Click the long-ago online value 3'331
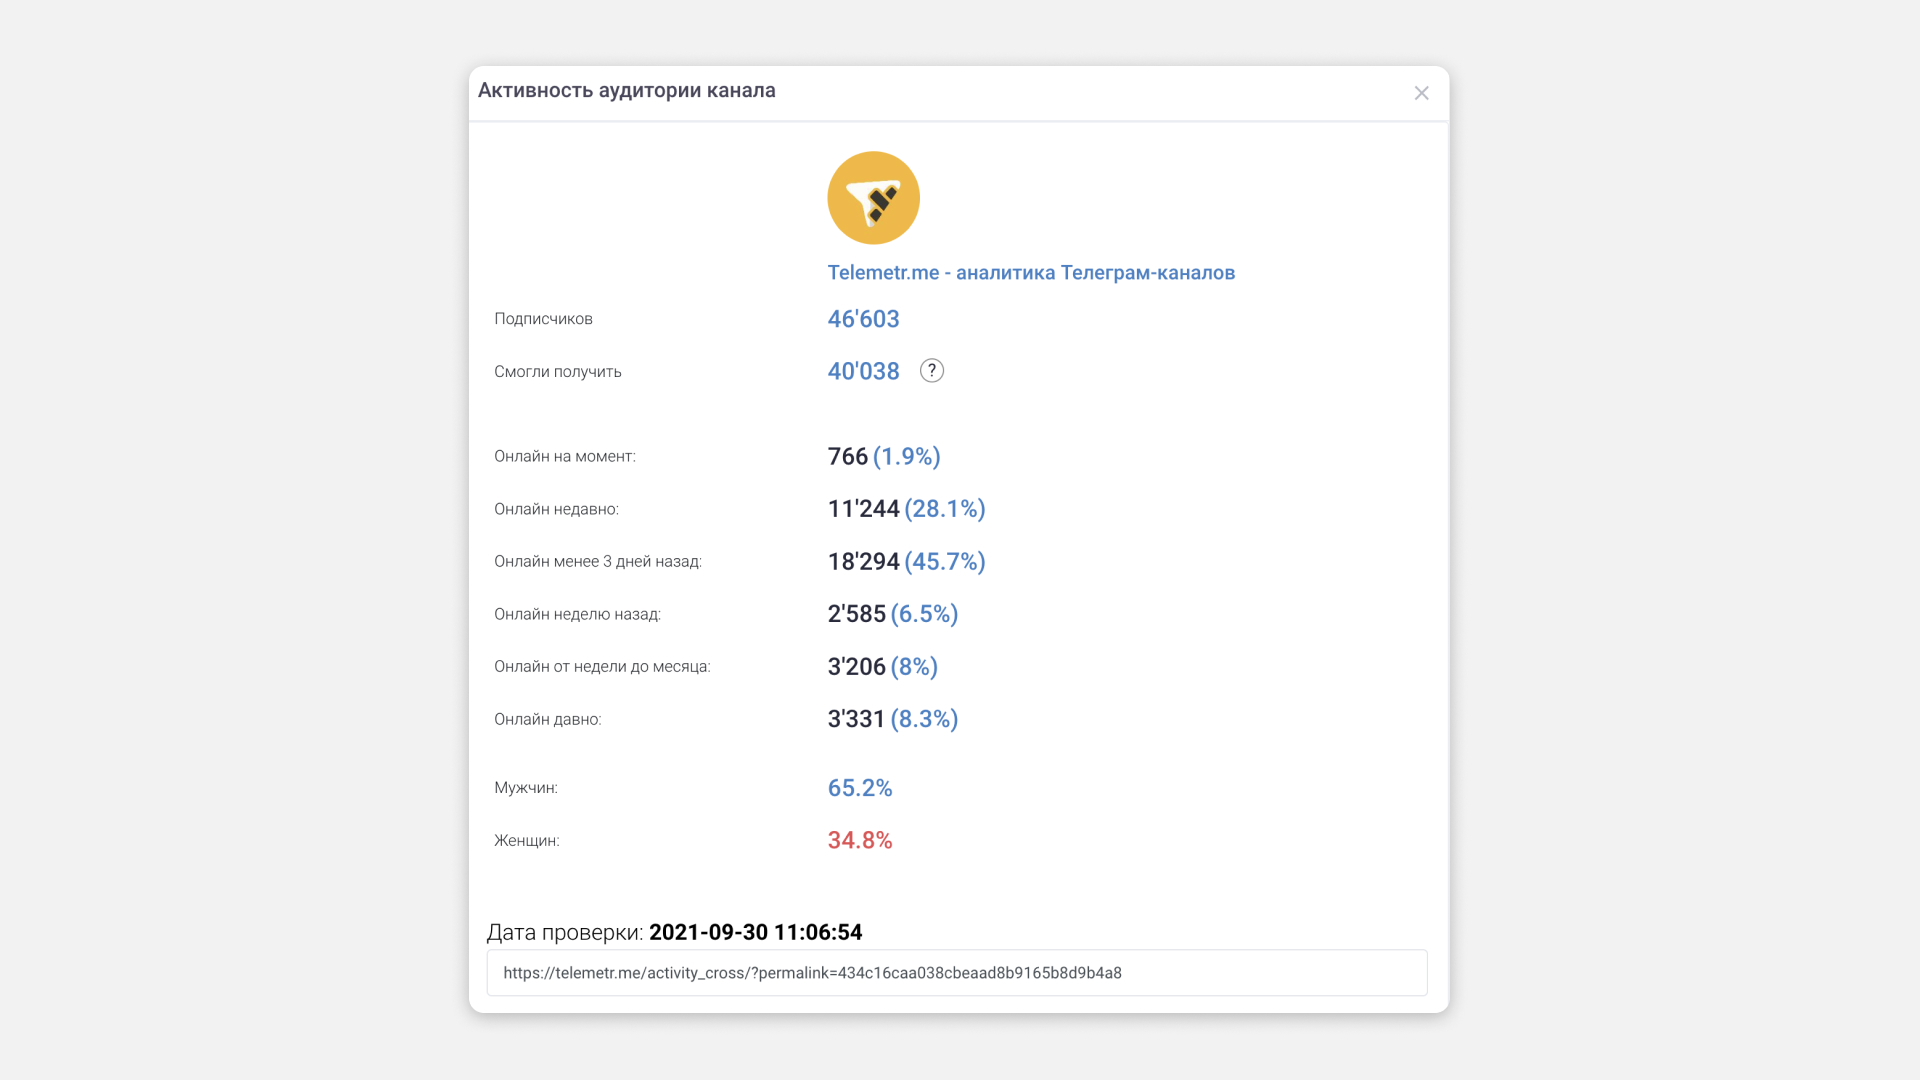This screenshot has height=1080, width=1920. pyautogui.click(x=856, y=719)
